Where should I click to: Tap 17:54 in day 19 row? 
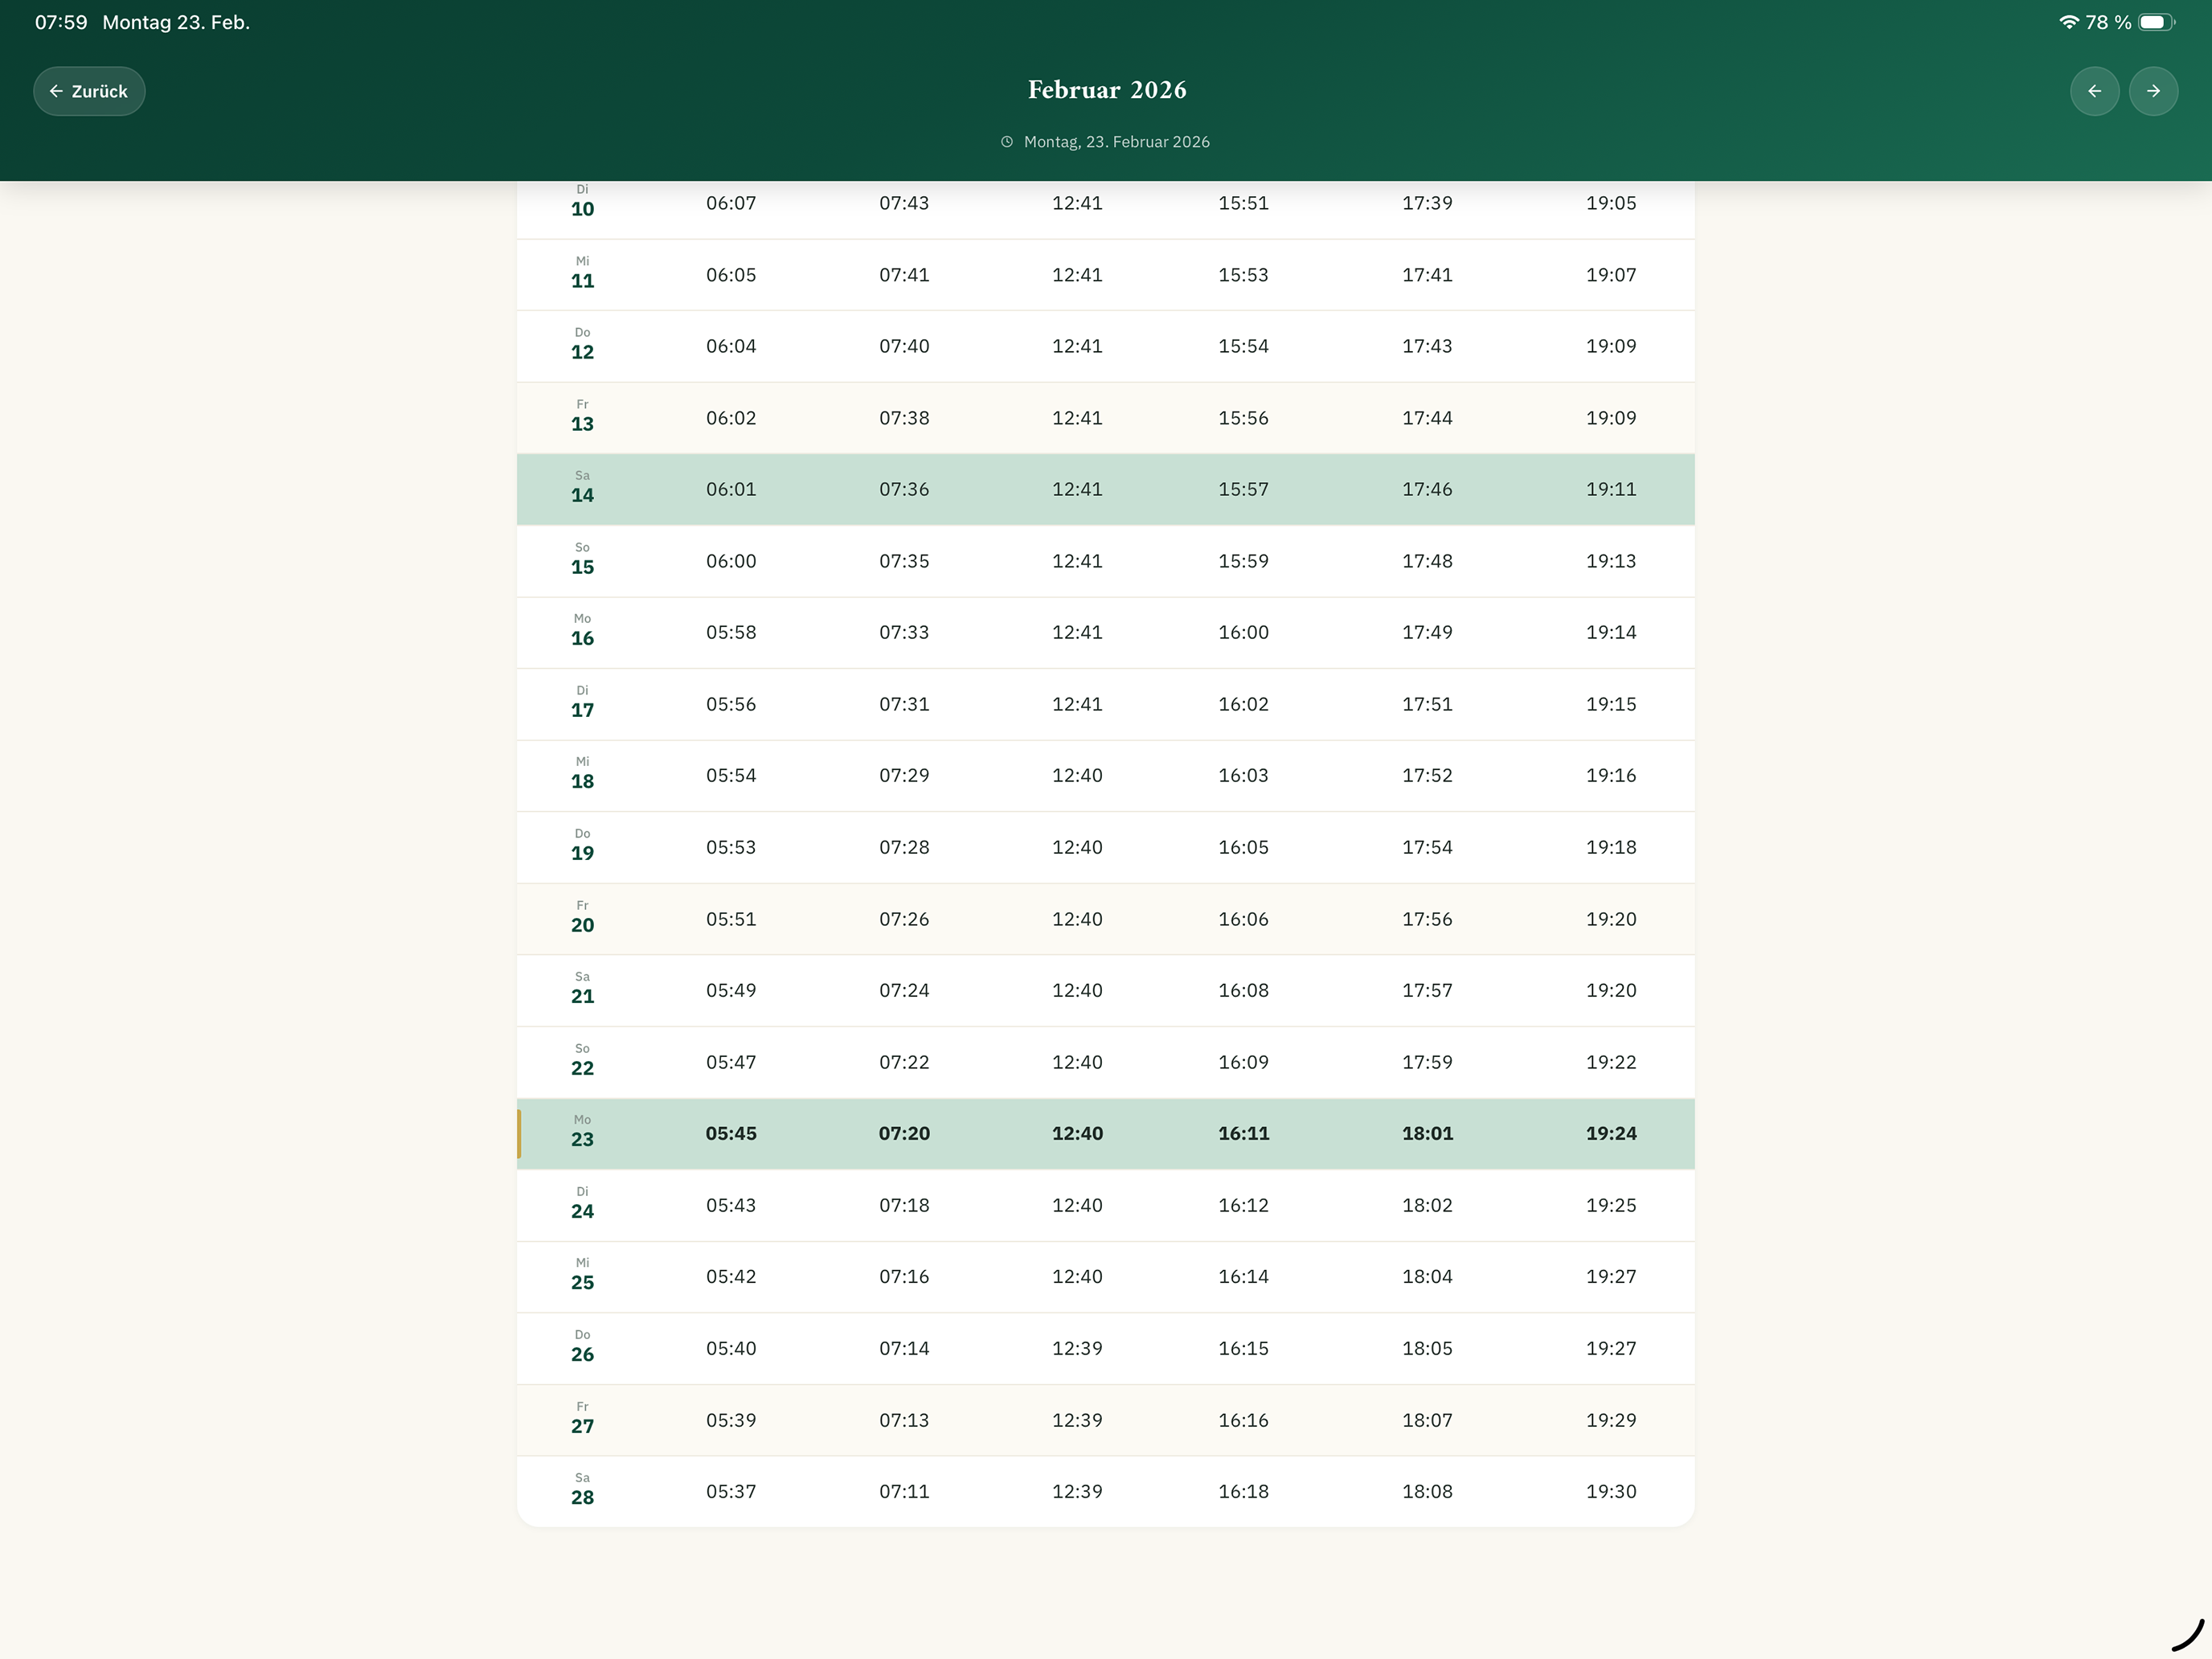pyautogui.click(x=1427, y=847)
